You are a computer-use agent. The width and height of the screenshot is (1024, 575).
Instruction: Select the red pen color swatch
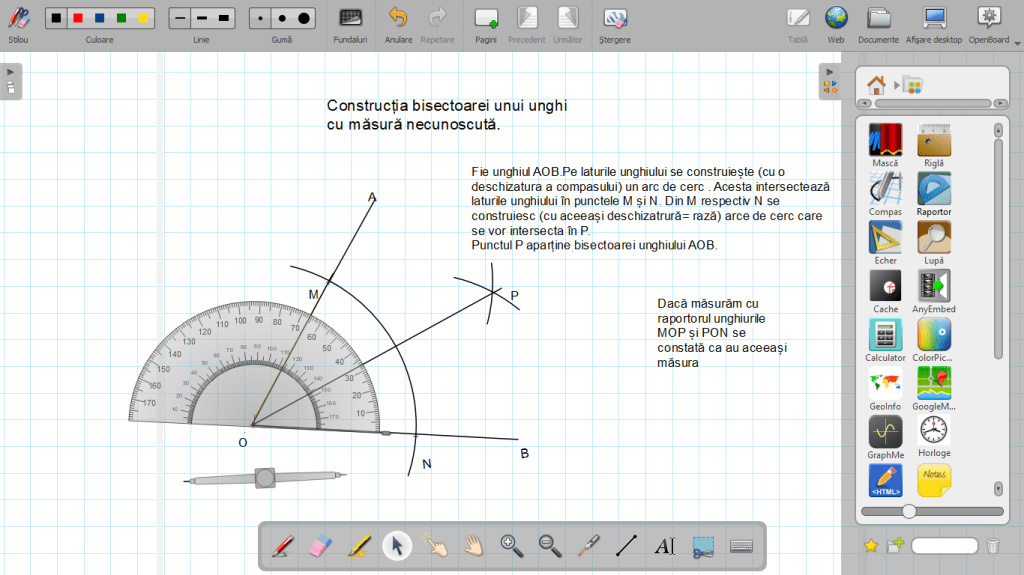point(79,18)
